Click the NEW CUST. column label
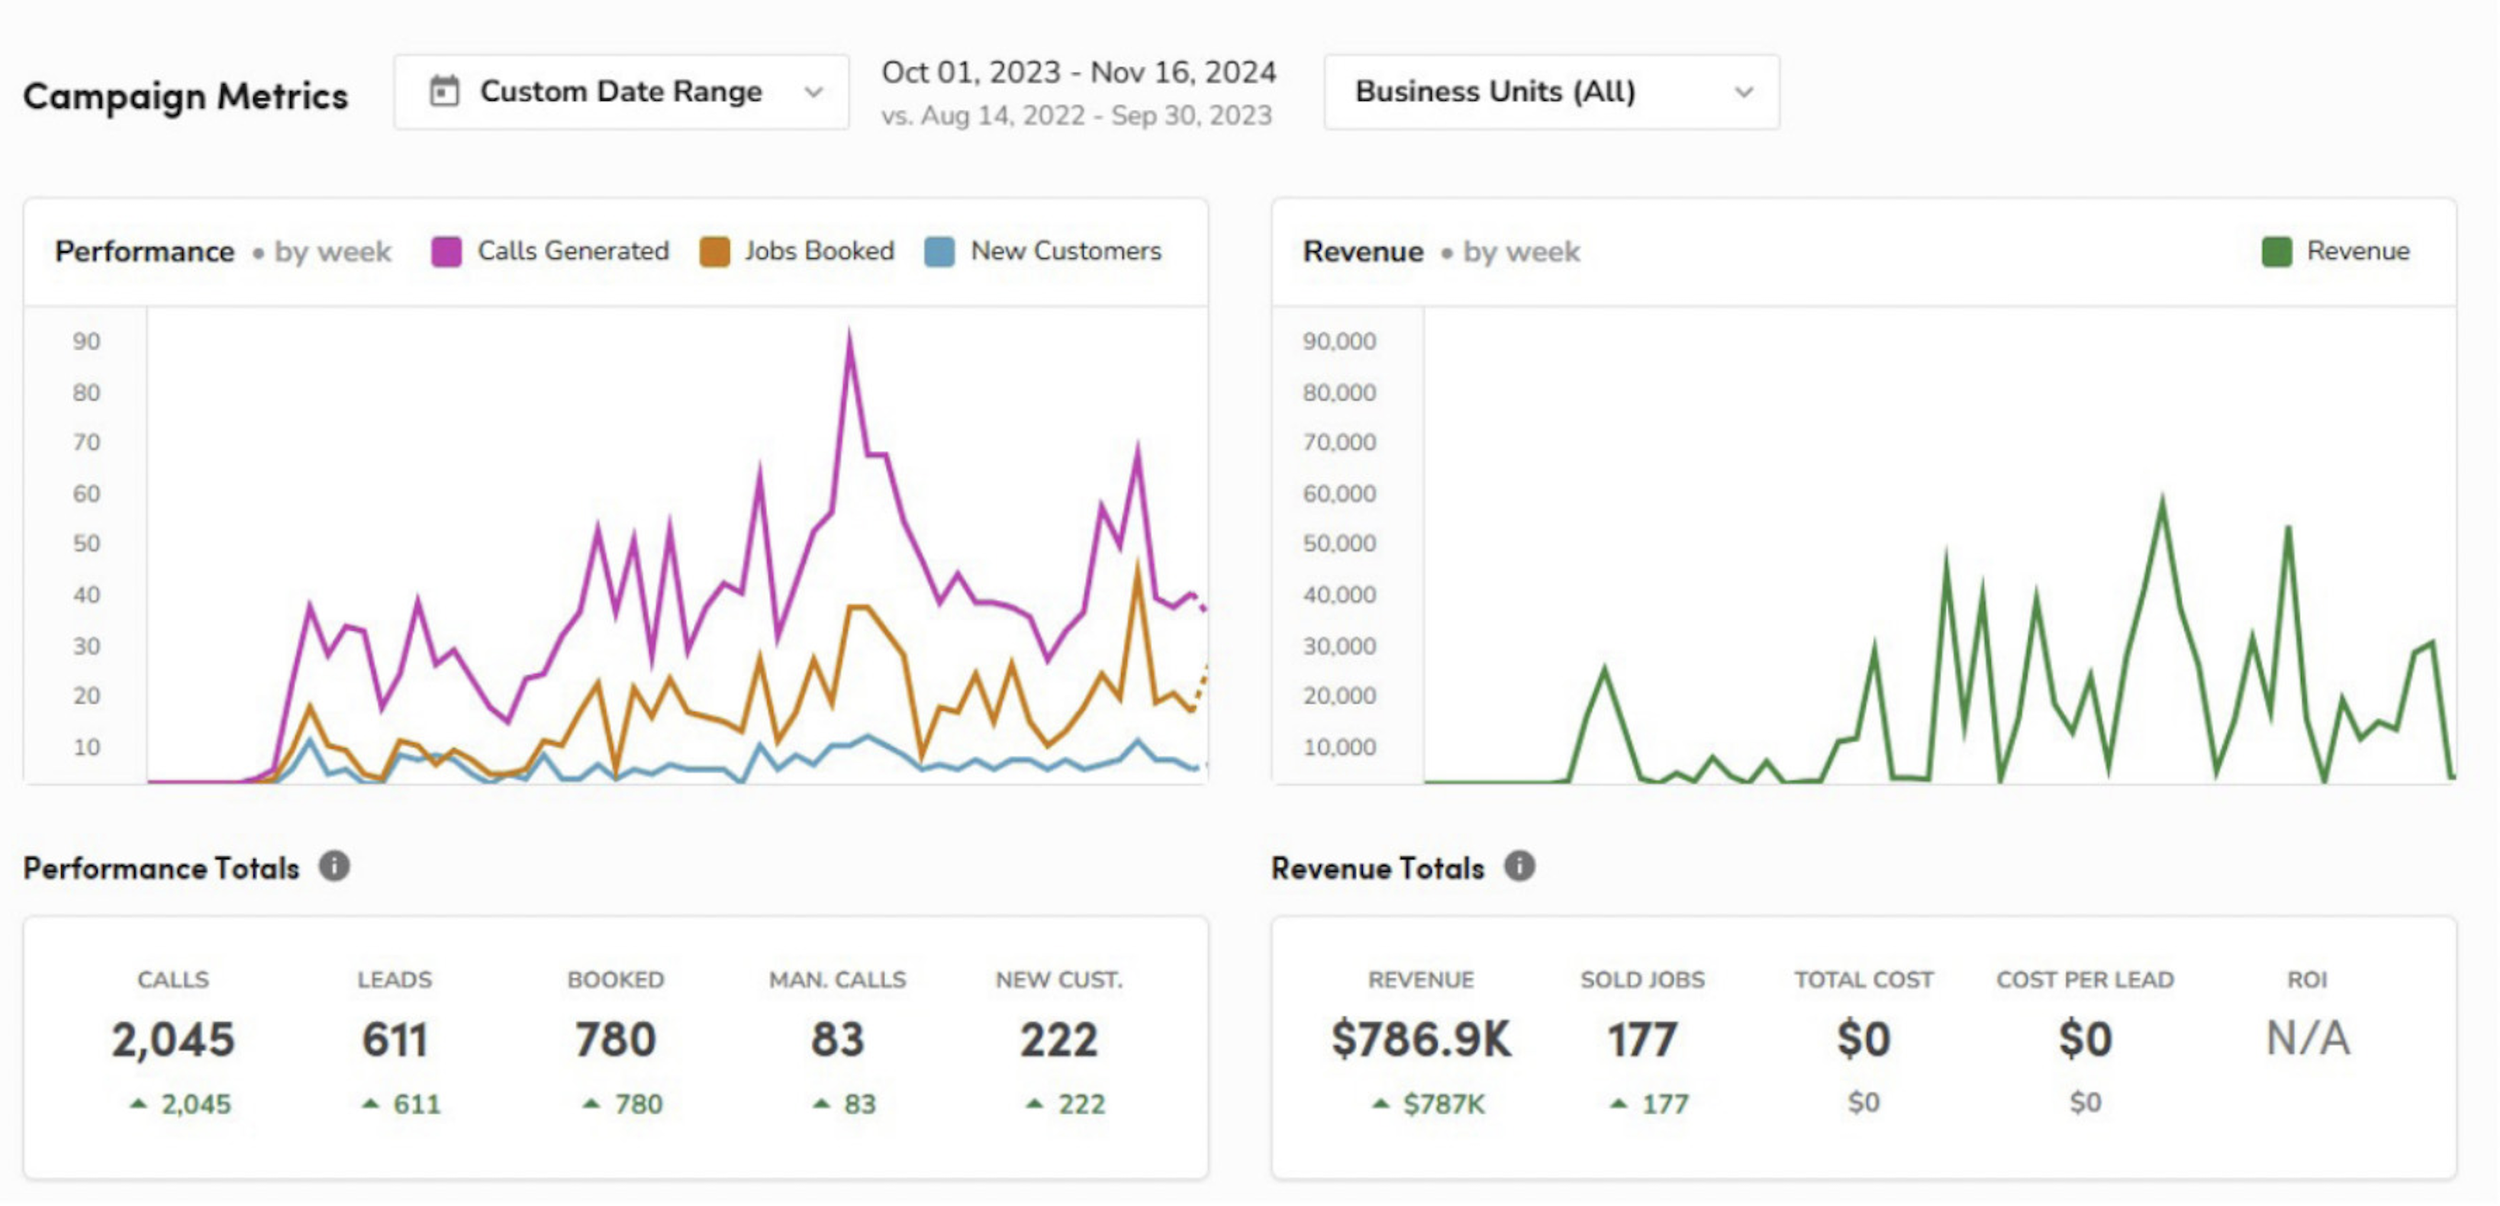2500x1206 pixels. (1059, 979)
